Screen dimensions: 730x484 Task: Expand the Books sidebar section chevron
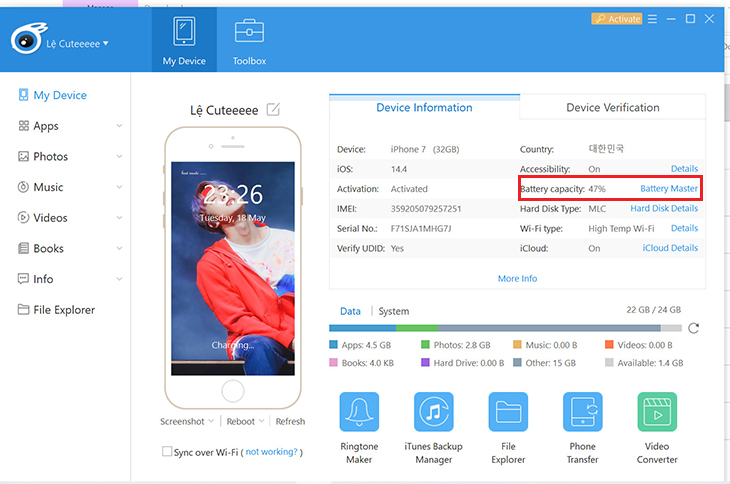pyautogui.click(x=119, y=248)
